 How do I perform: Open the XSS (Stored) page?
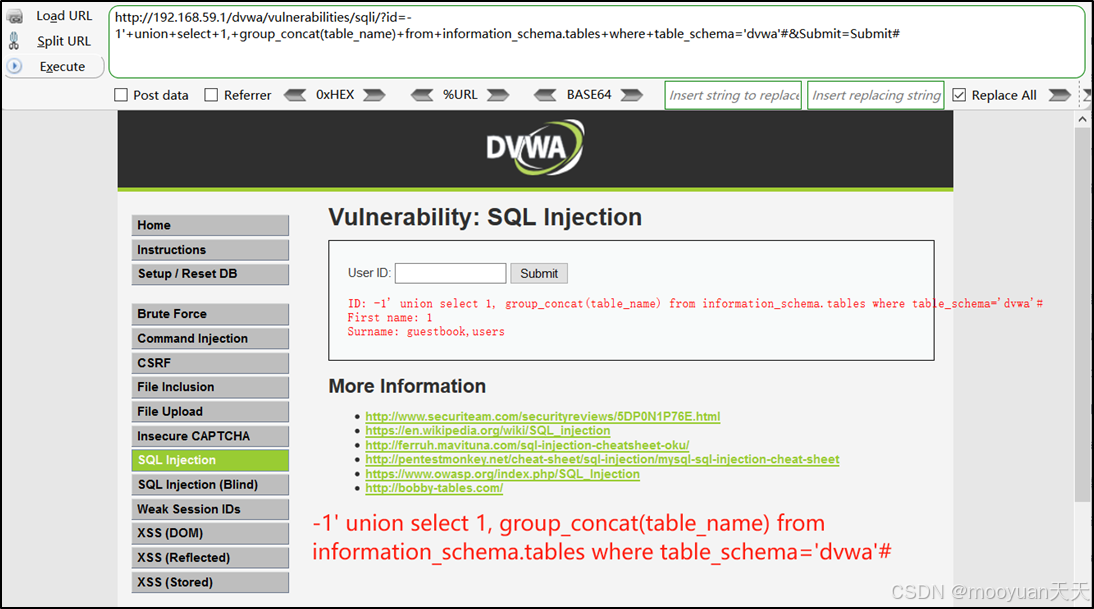[210, 582]
